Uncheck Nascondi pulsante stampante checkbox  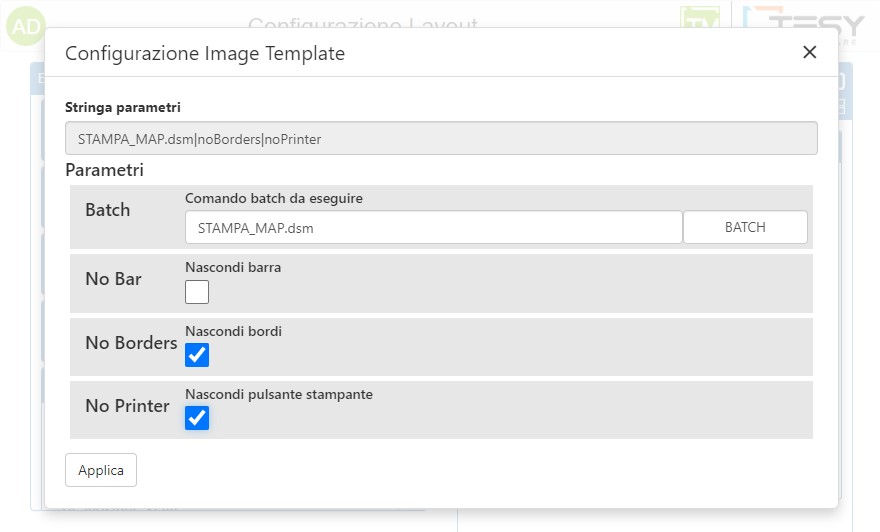tap(197, 418)
